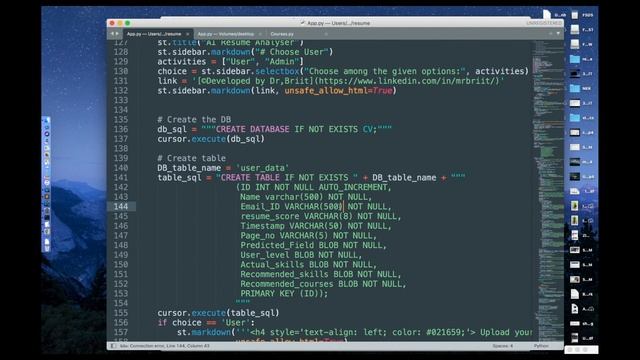The width and height of the screenshot is (640, 360).
Task: Click 'Line 144, Column 43' status text
Action: 187,346
